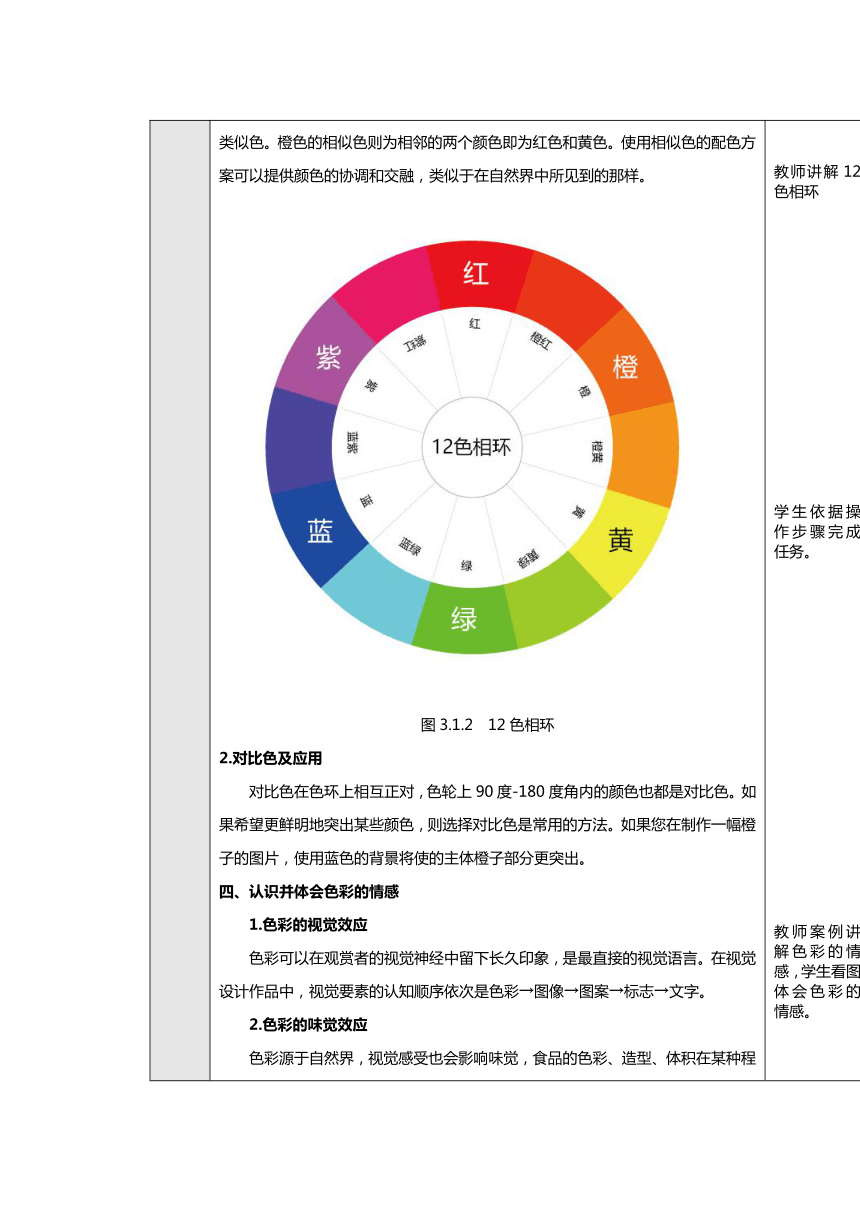This screenshot has height=1214, width=860.
Task: Click the heading 四、认识并体会色彩的情感
Action: 309,891
